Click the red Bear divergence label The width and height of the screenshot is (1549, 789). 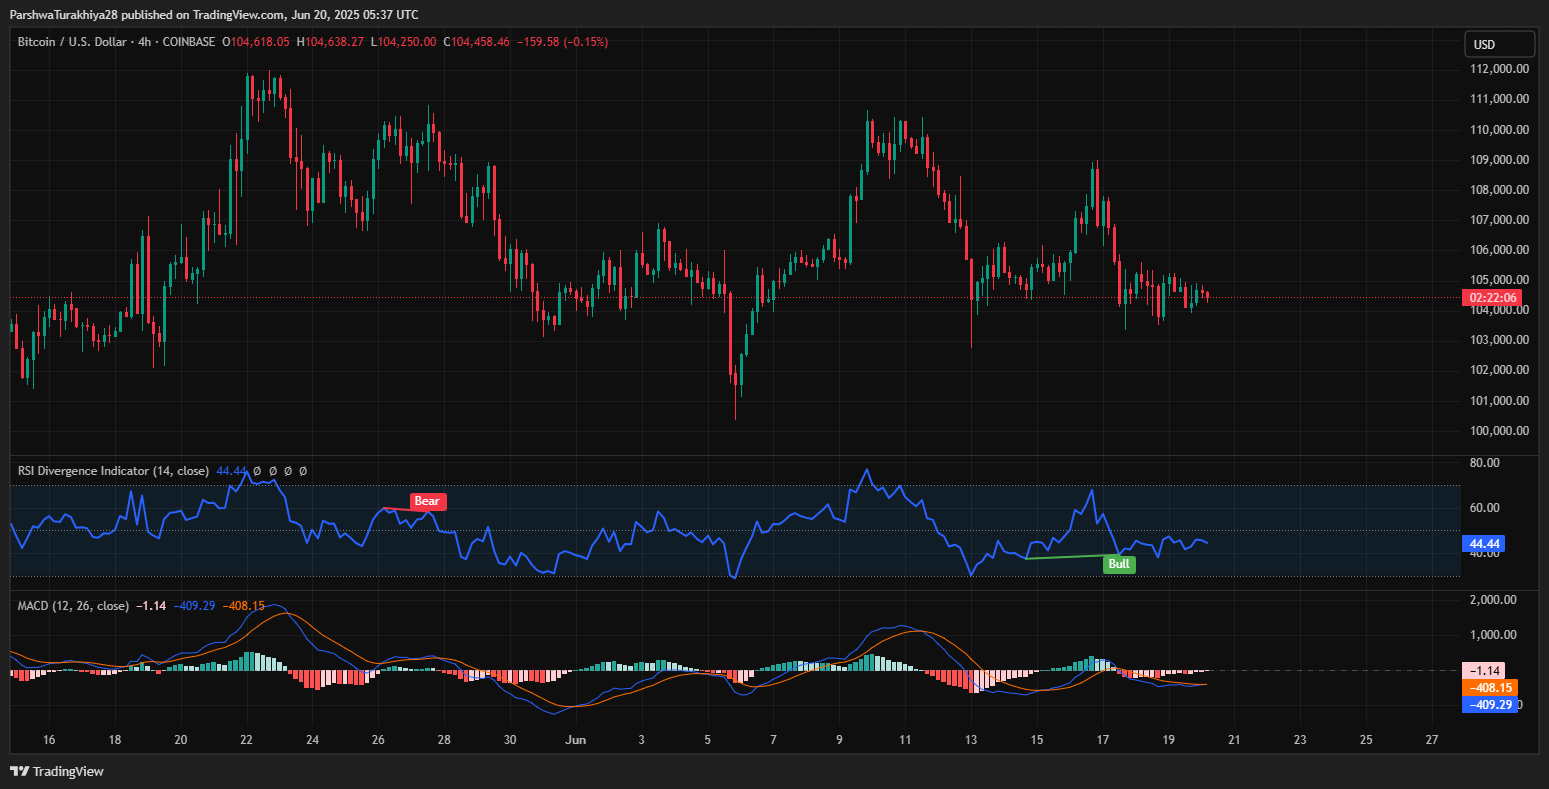tap(427, 501)
